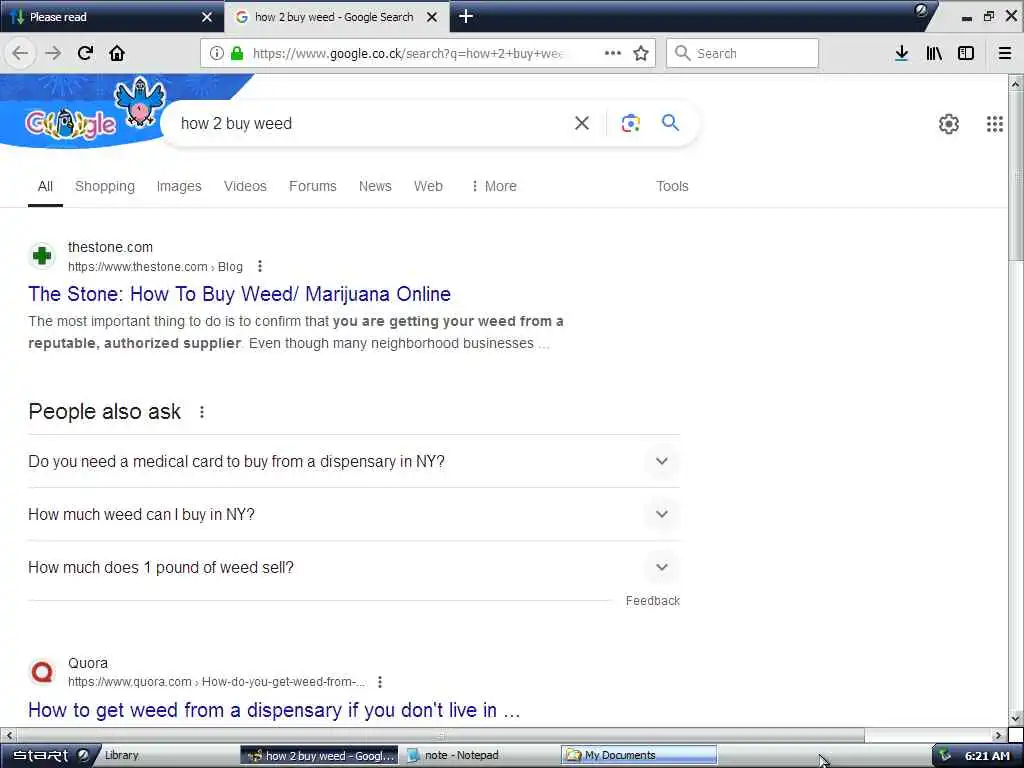Open the browser home page
The width and height of the screenshot is (1024, 768).
click(x=117, y=53)
